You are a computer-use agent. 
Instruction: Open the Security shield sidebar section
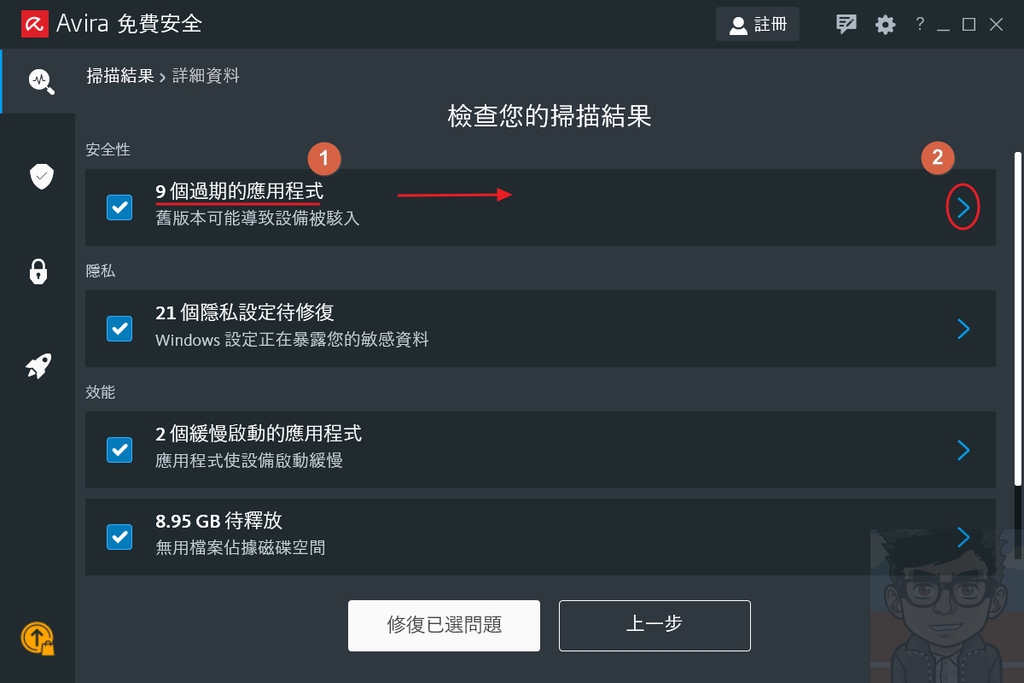(x=41, y=176)
